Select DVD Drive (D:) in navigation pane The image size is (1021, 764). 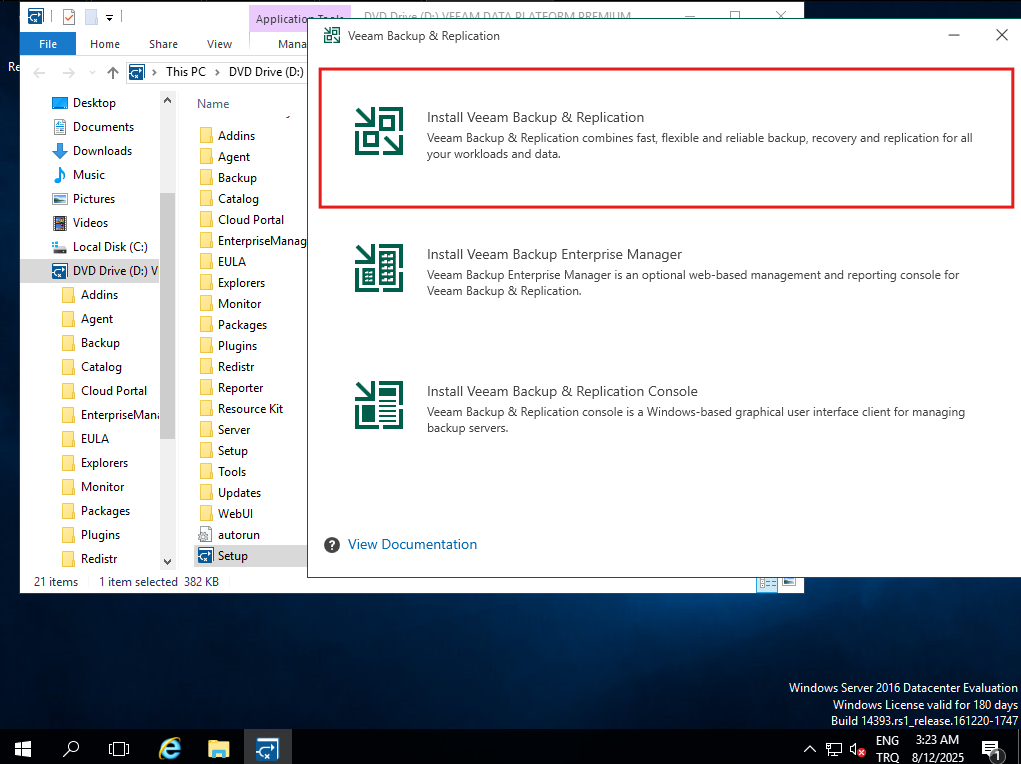[90, 271]
